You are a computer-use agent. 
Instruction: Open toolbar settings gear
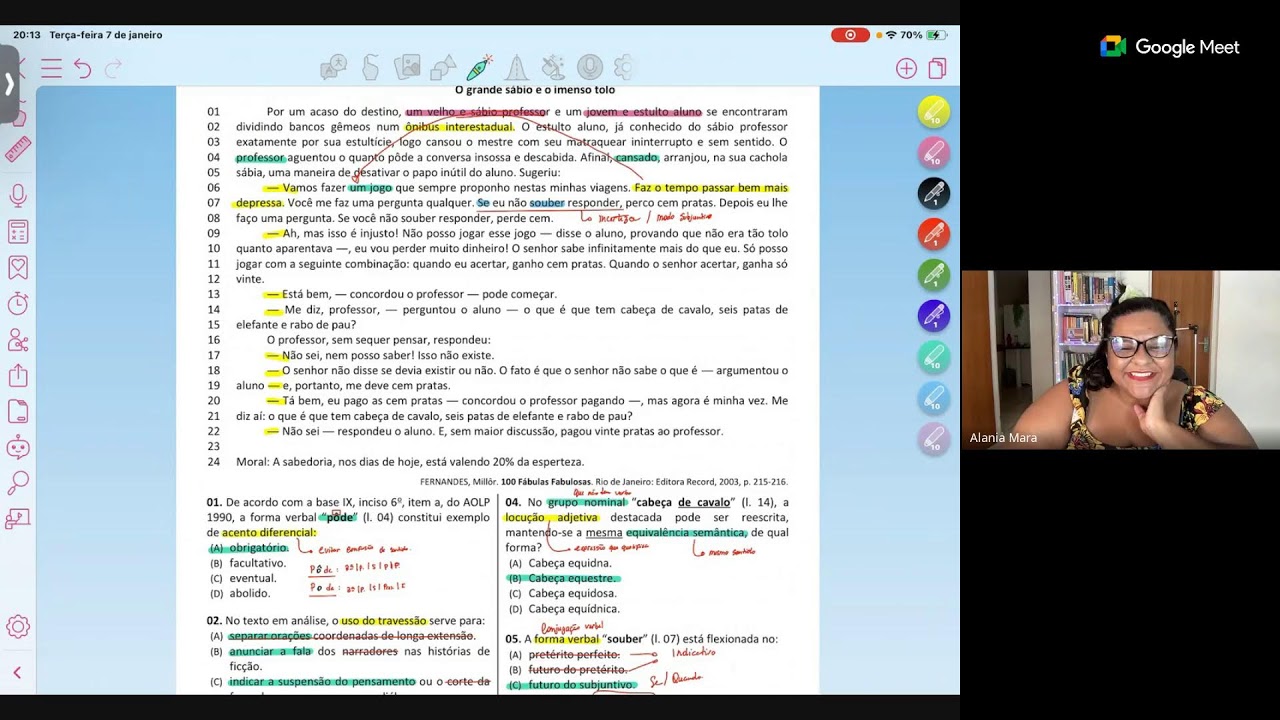pos(624,67)
